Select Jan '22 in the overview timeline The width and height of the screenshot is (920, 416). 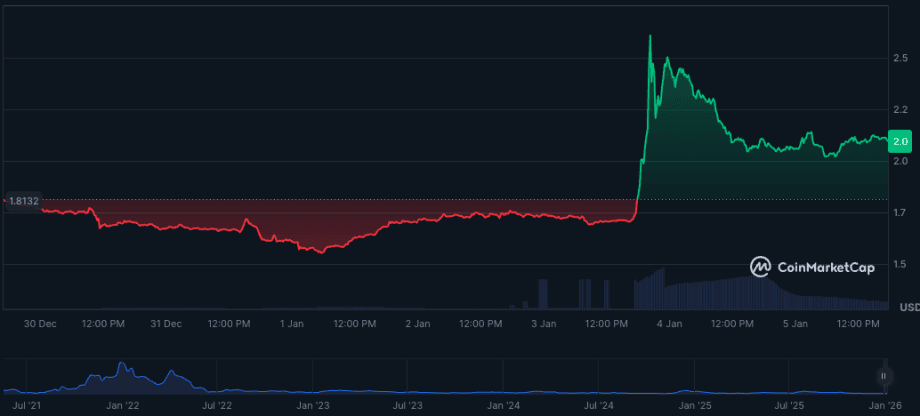(x=122, y=406)
